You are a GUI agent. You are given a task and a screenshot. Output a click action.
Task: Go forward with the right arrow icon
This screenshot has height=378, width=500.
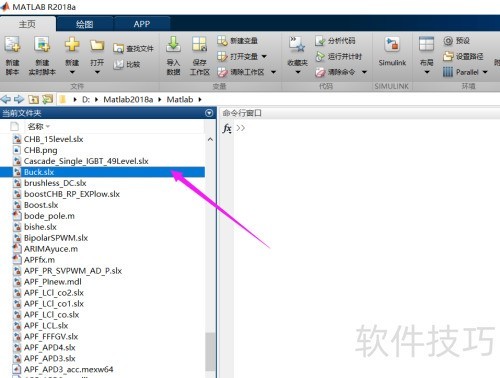pyautogui.click(x=19, y=99)
